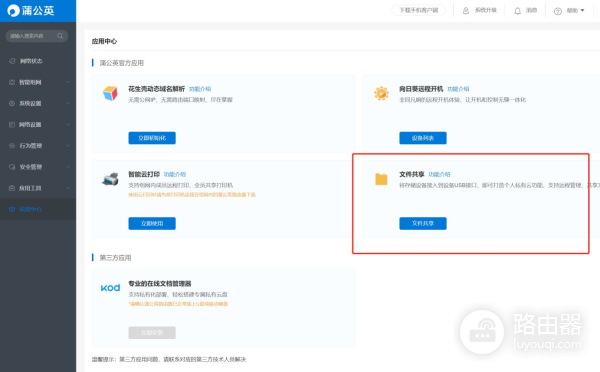The width and height of the screenshot is (600, 372).
Task: Click the 文件共享 card title
Action: [x=412, y=175]
